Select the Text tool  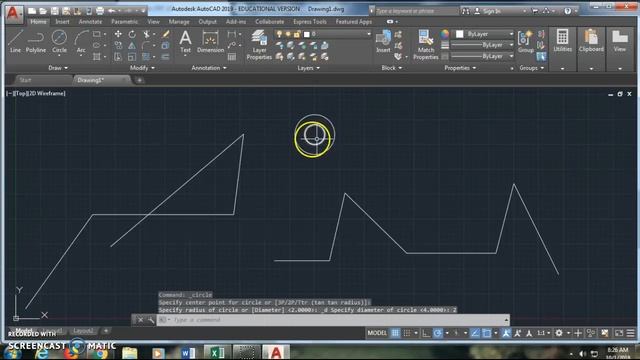185,42
